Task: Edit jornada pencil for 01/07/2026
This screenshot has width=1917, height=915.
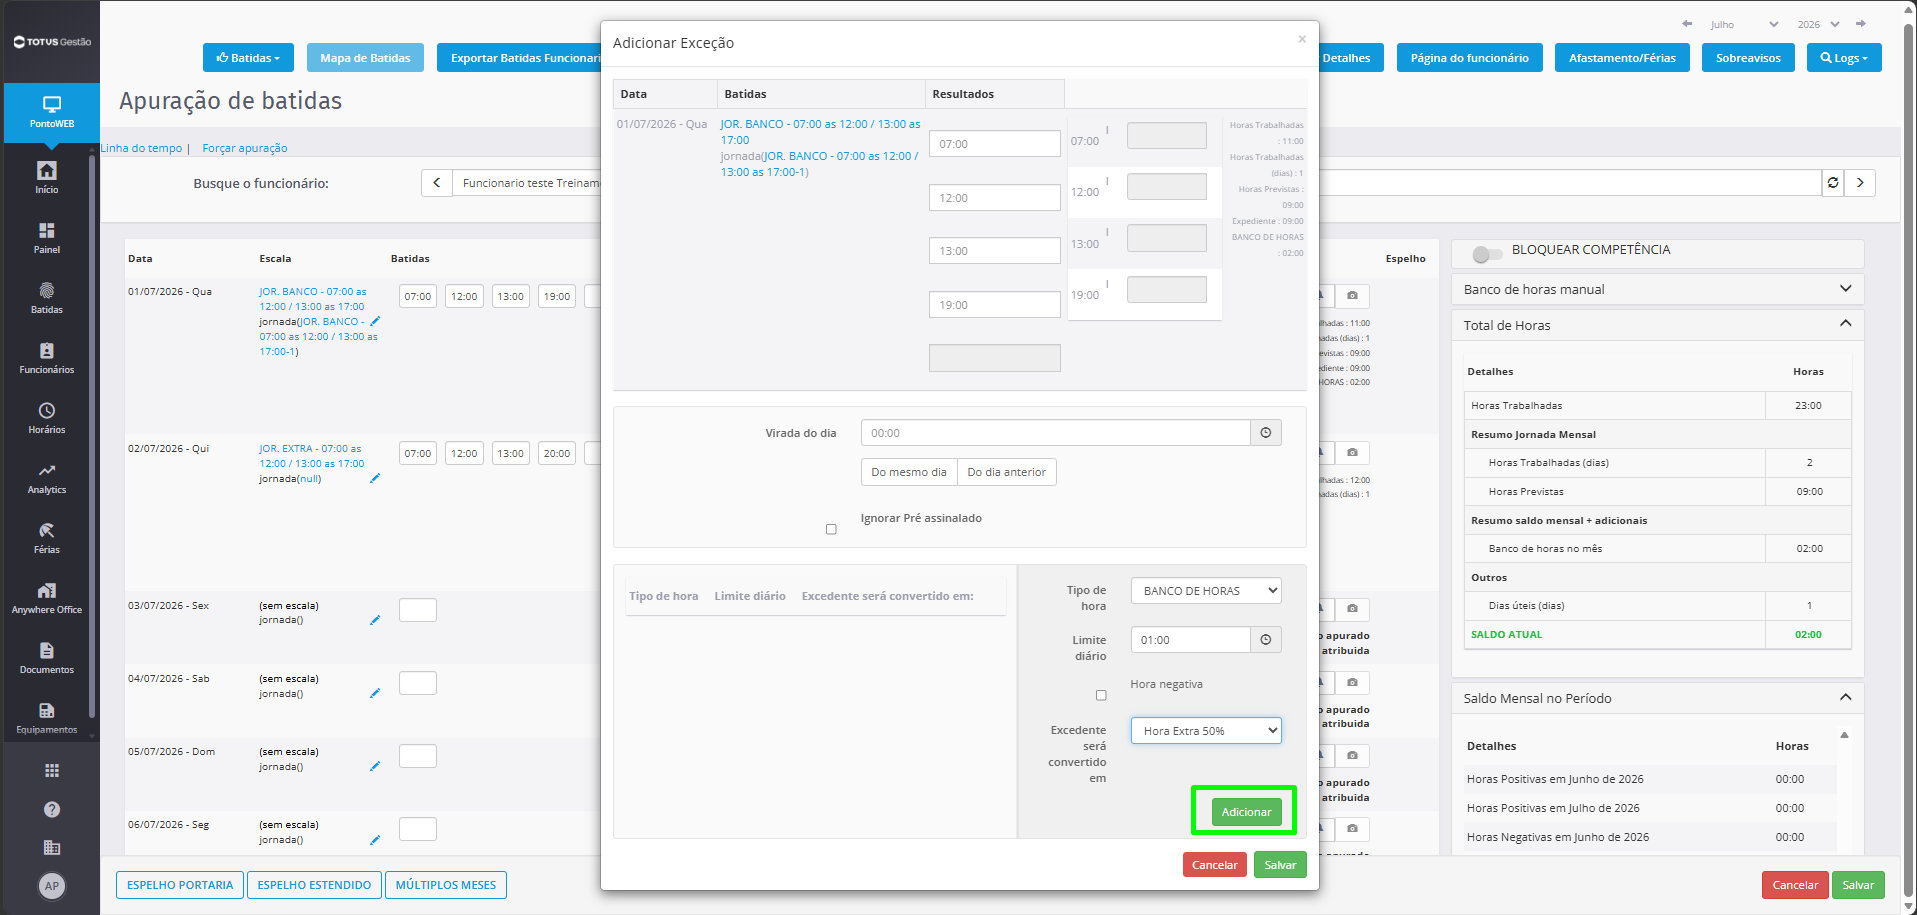Action: (x=375, y=322)
